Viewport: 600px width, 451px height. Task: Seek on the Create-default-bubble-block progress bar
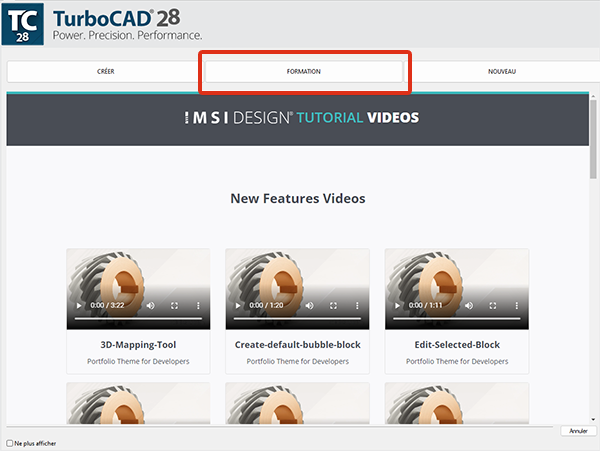297,318
